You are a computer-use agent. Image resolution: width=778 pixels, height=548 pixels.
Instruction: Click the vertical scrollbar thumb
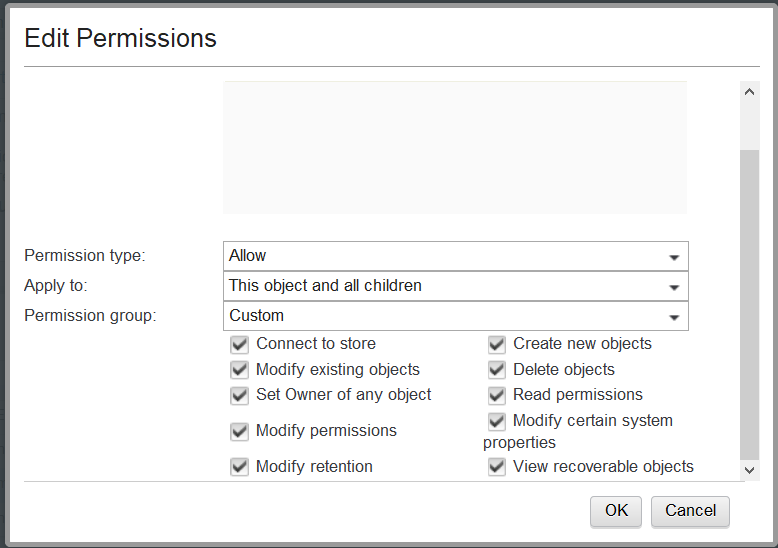pyautogui.click(x=750, y=300)
